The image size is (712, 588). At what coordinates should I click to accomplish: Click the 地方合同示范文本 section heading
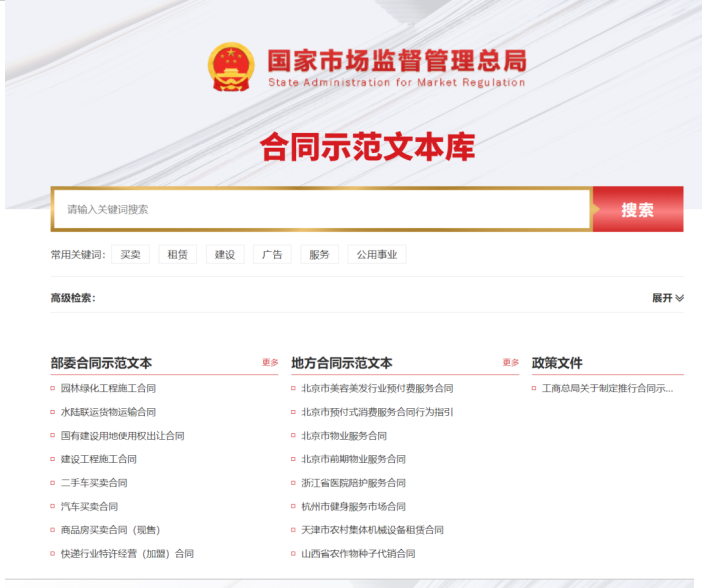pyautogui.click(x=342, y=363)
